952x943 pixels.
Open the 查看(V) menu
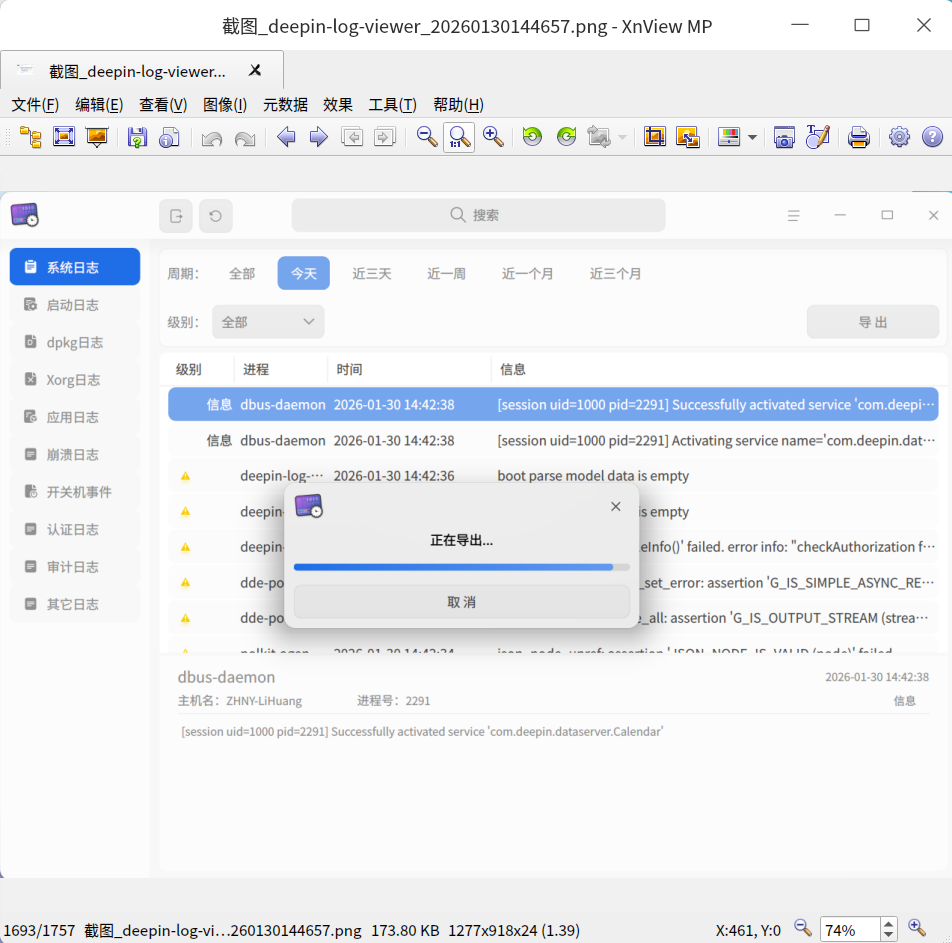pos(163,104)
